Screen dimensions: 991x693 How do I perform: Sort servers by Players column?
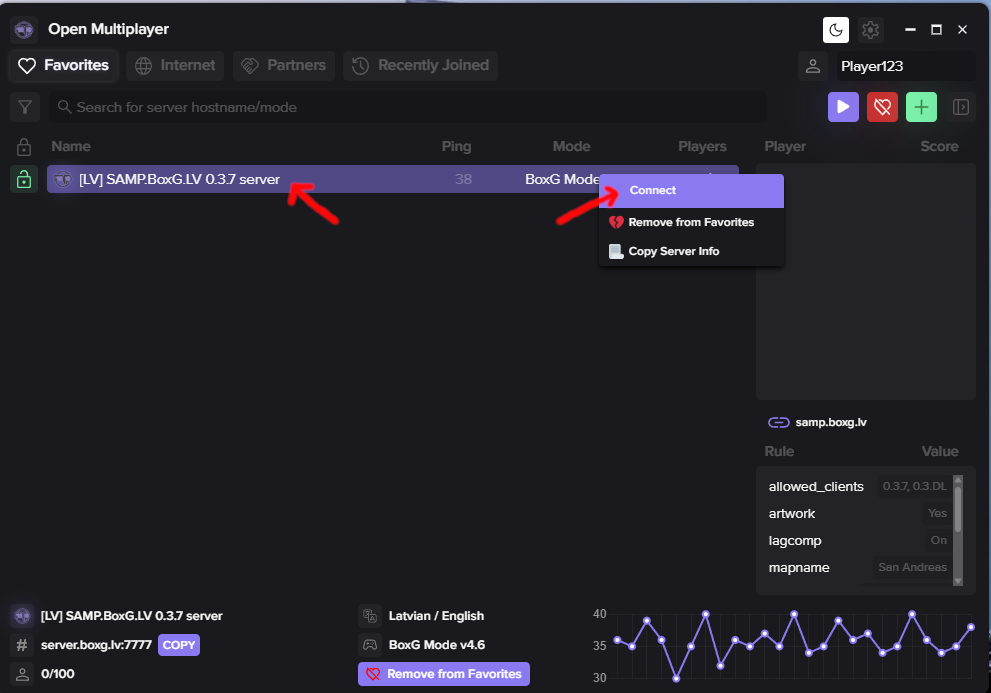click(702, 146)
